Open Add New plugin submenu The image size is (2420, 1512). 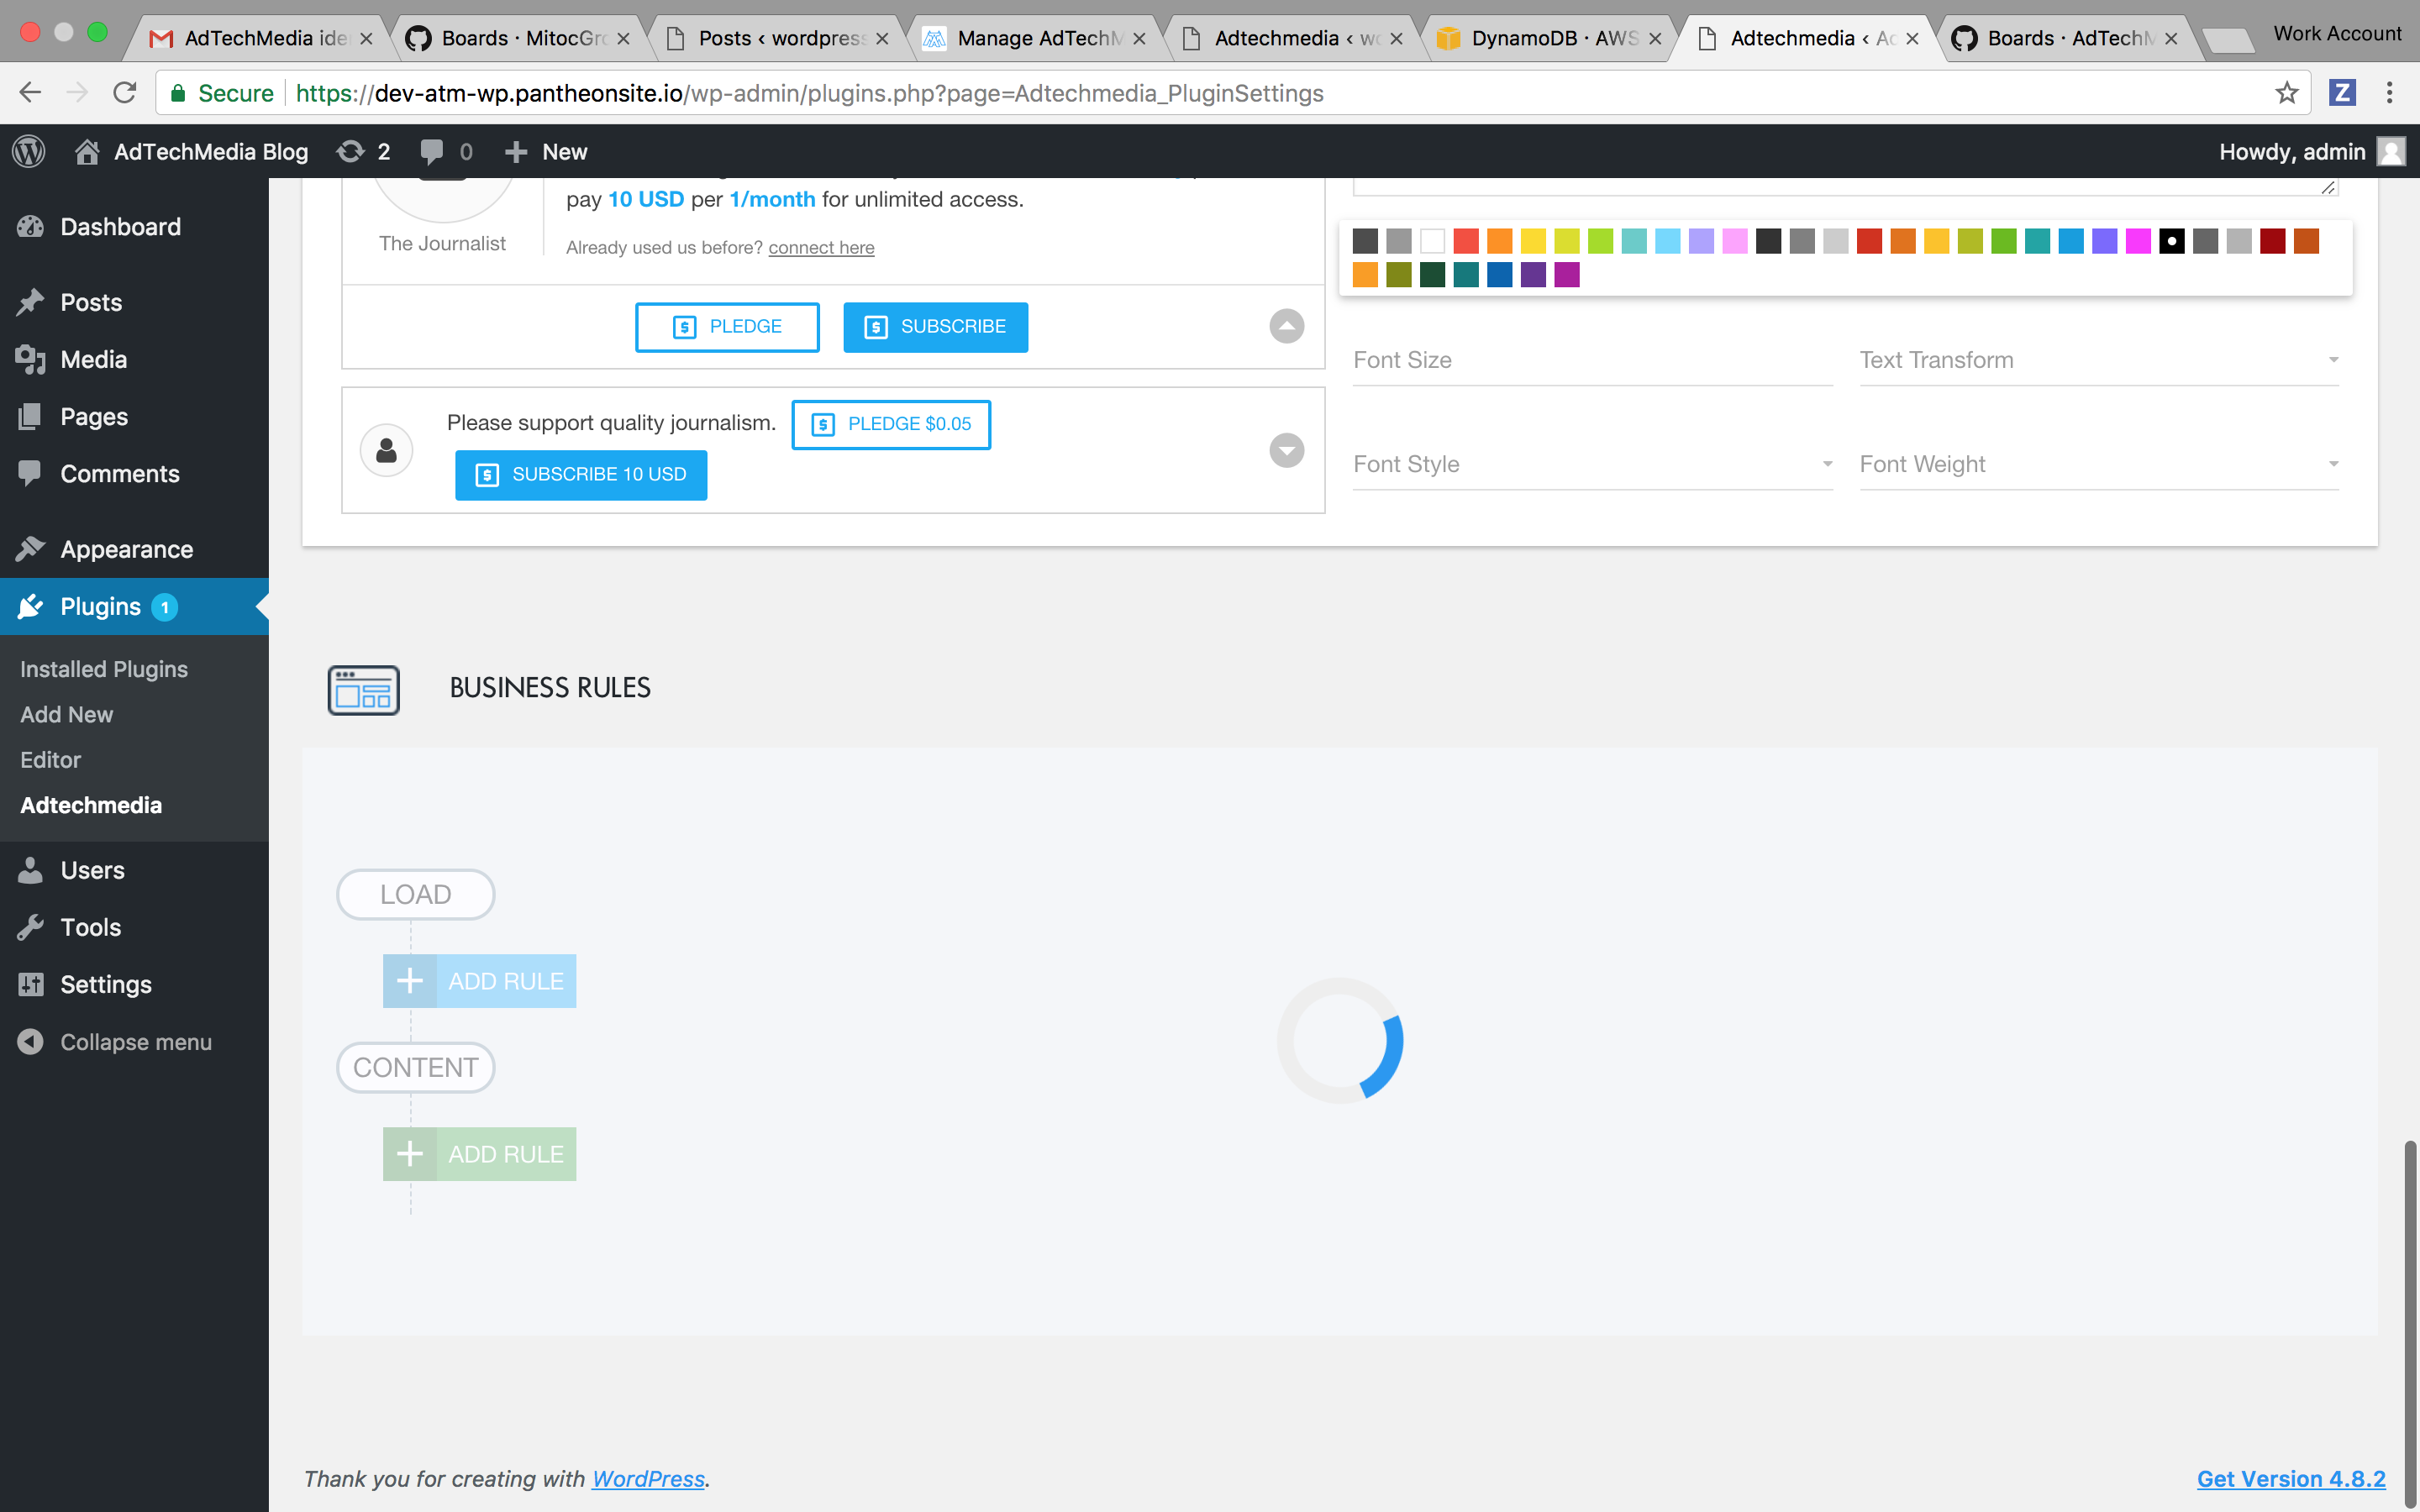(x=66, y=714)
